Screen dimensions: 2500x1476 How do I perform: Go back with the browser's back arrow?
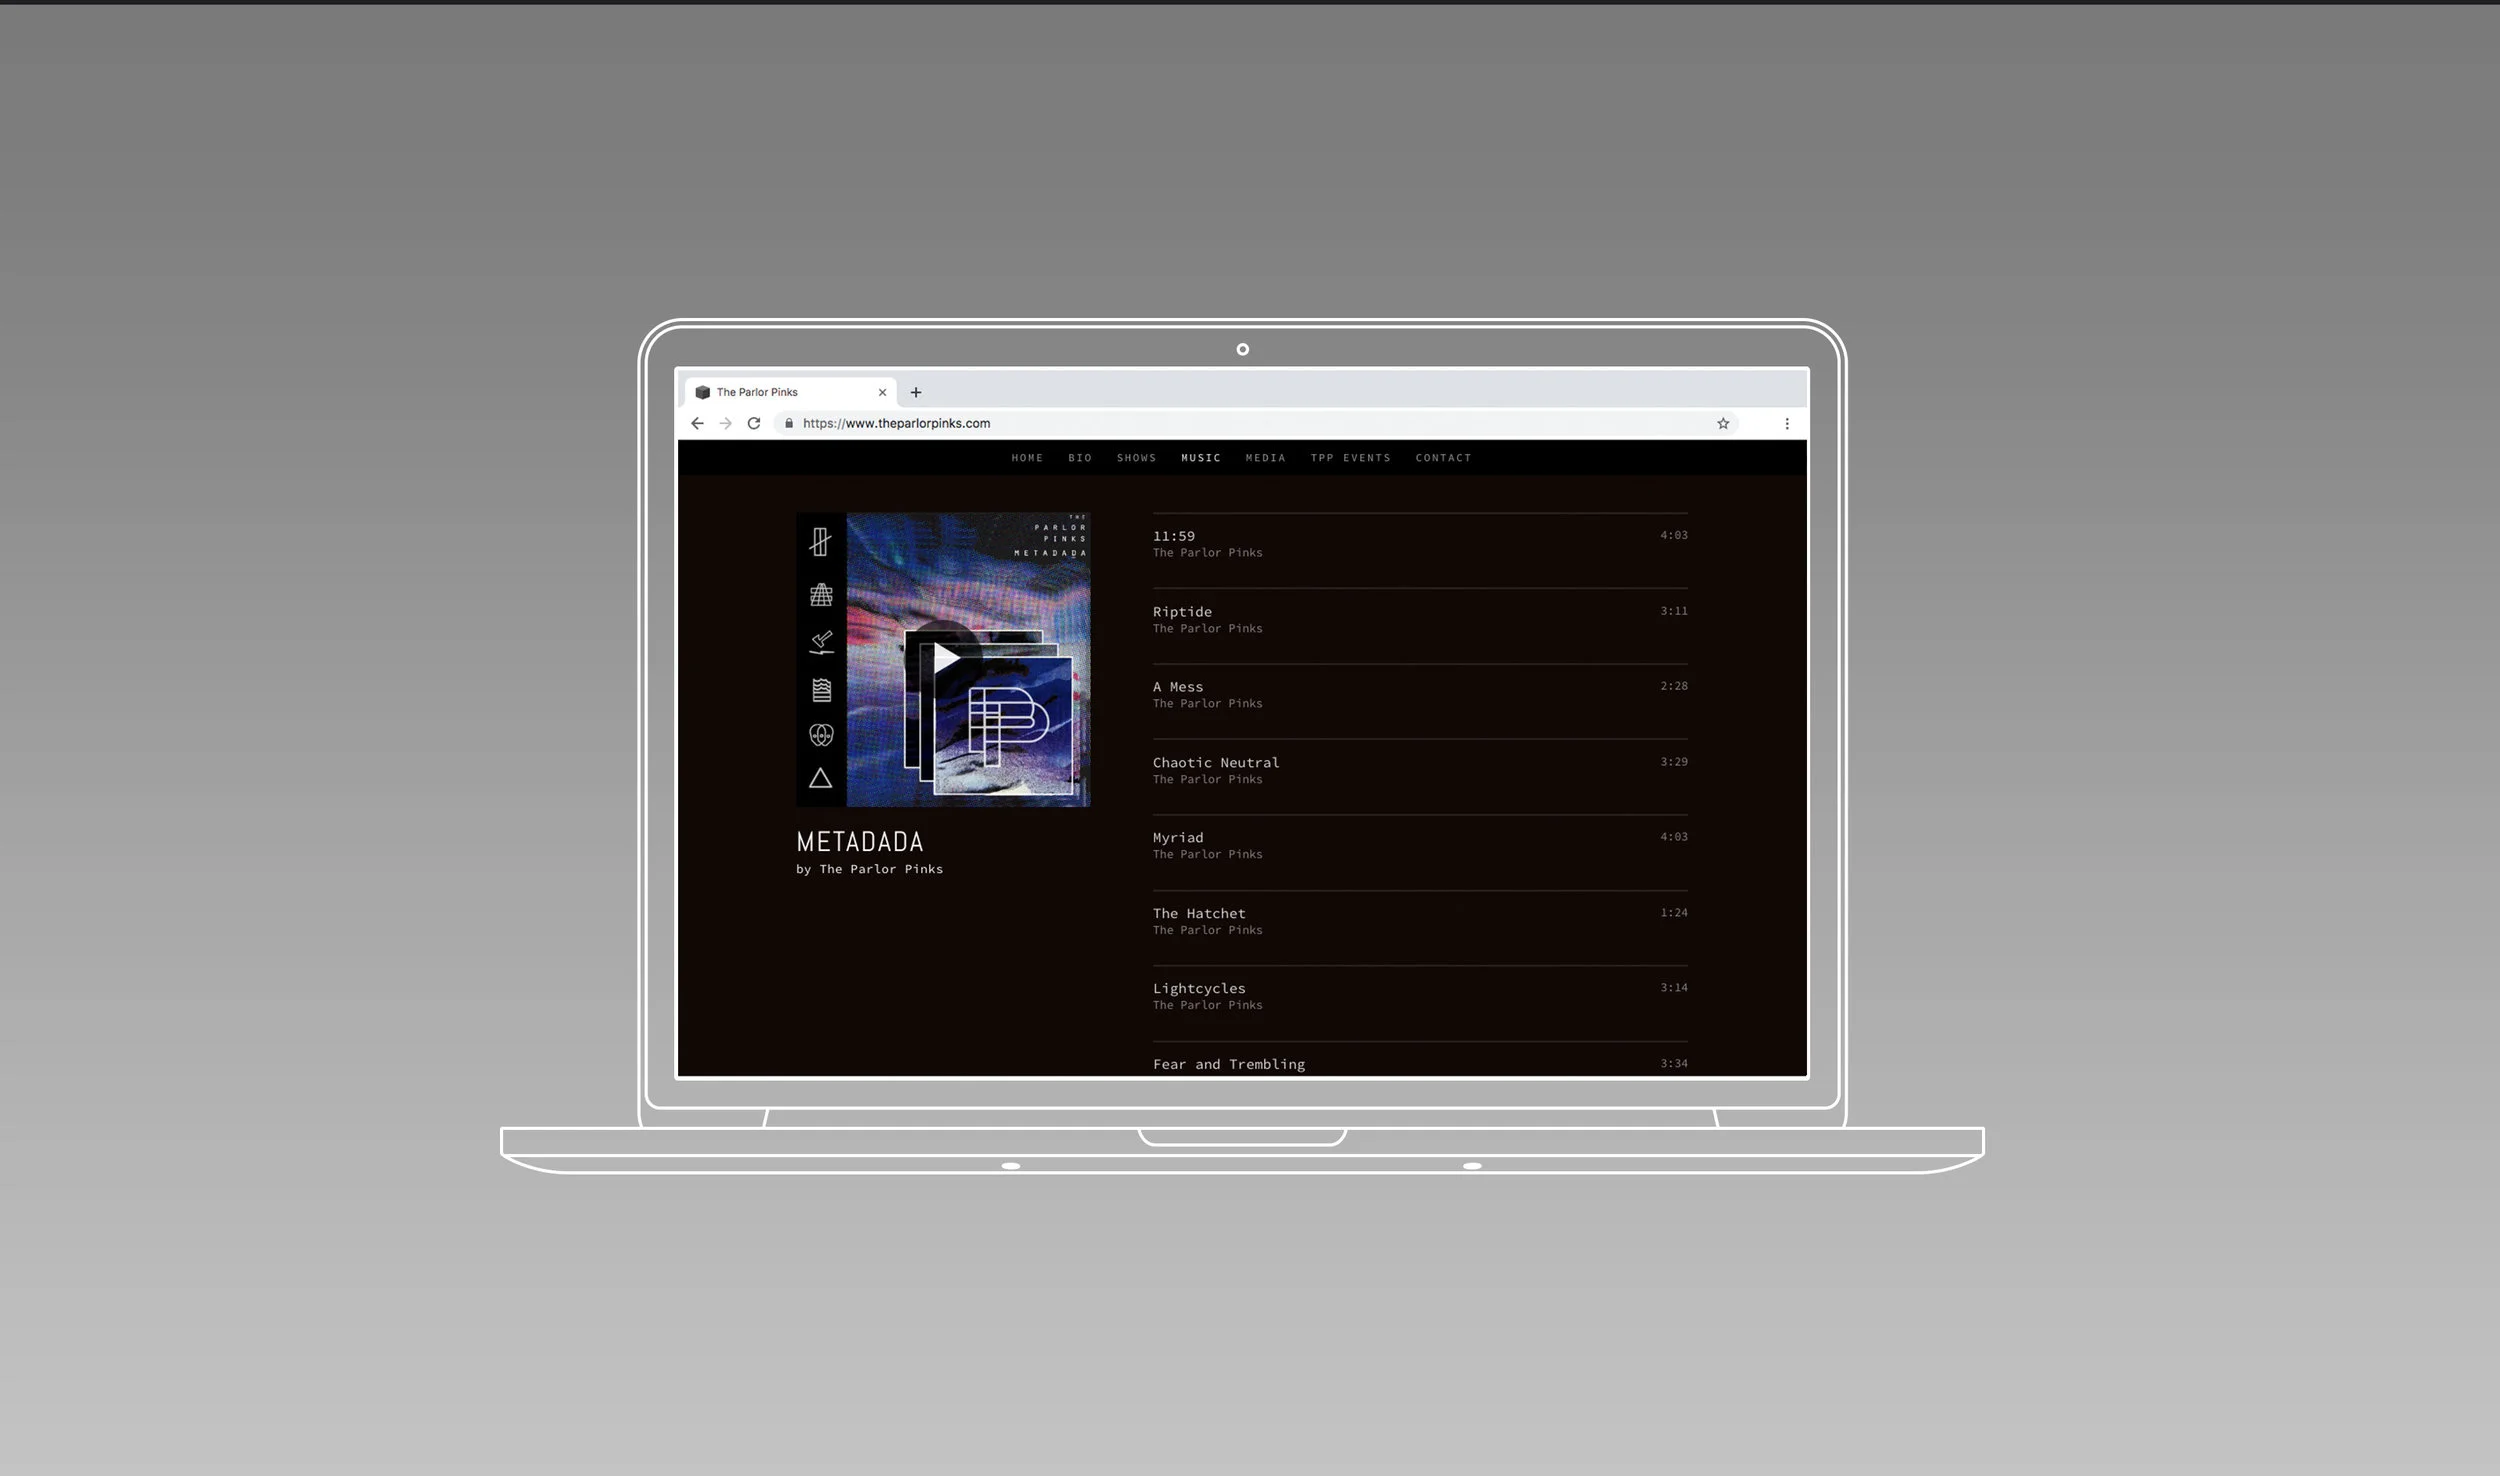coord(697,423)
